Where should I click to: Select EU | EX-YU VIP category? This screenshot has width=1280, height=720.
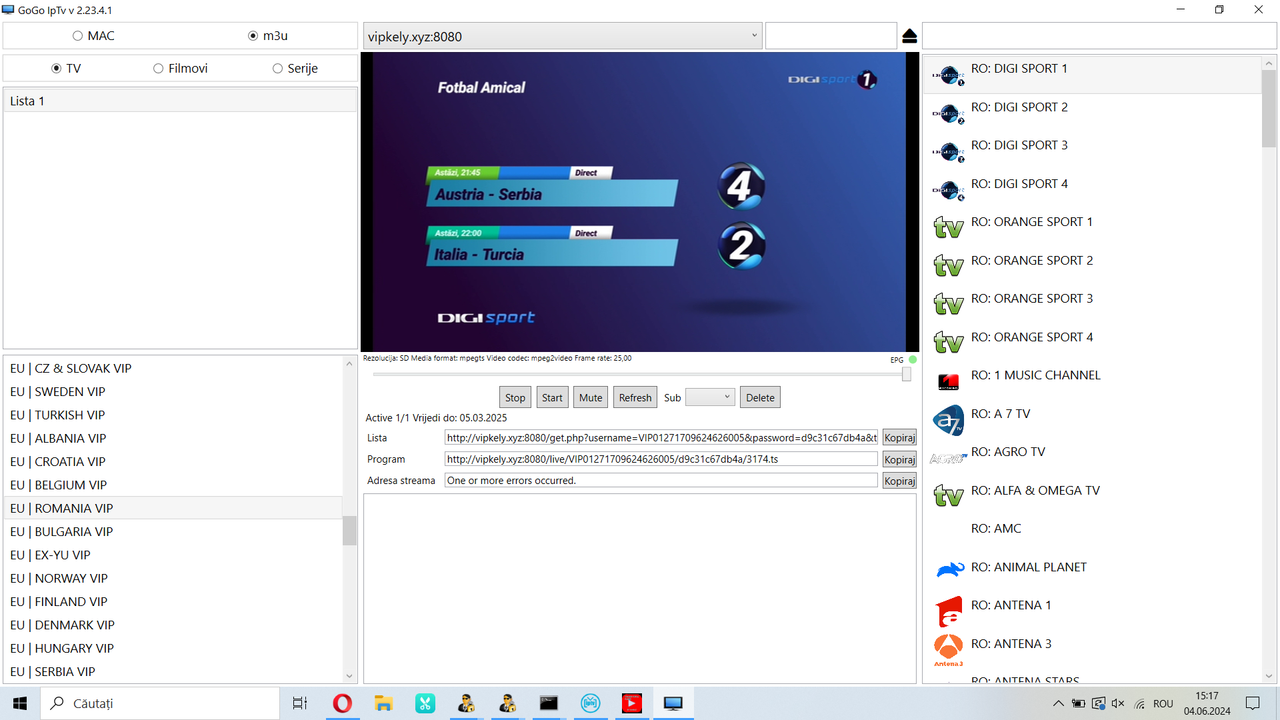point(172,555)
